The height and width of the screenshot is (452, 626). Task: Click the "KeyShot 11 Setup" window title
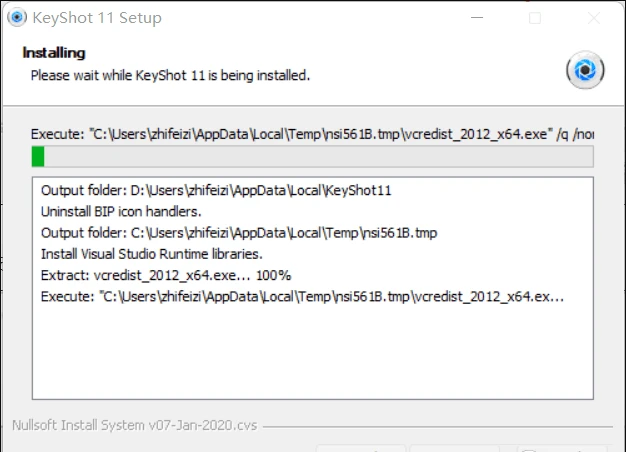pyautogui.click(x=97, y=18)
